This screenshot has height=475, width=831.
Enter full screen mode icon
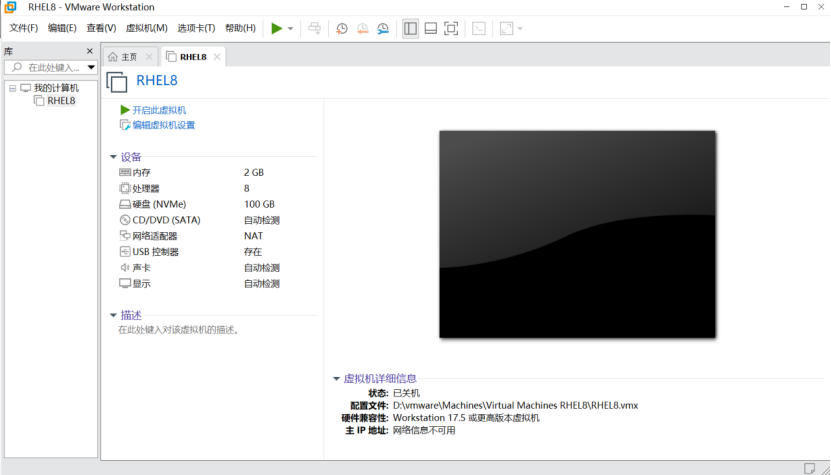click(x=451, y=29)
